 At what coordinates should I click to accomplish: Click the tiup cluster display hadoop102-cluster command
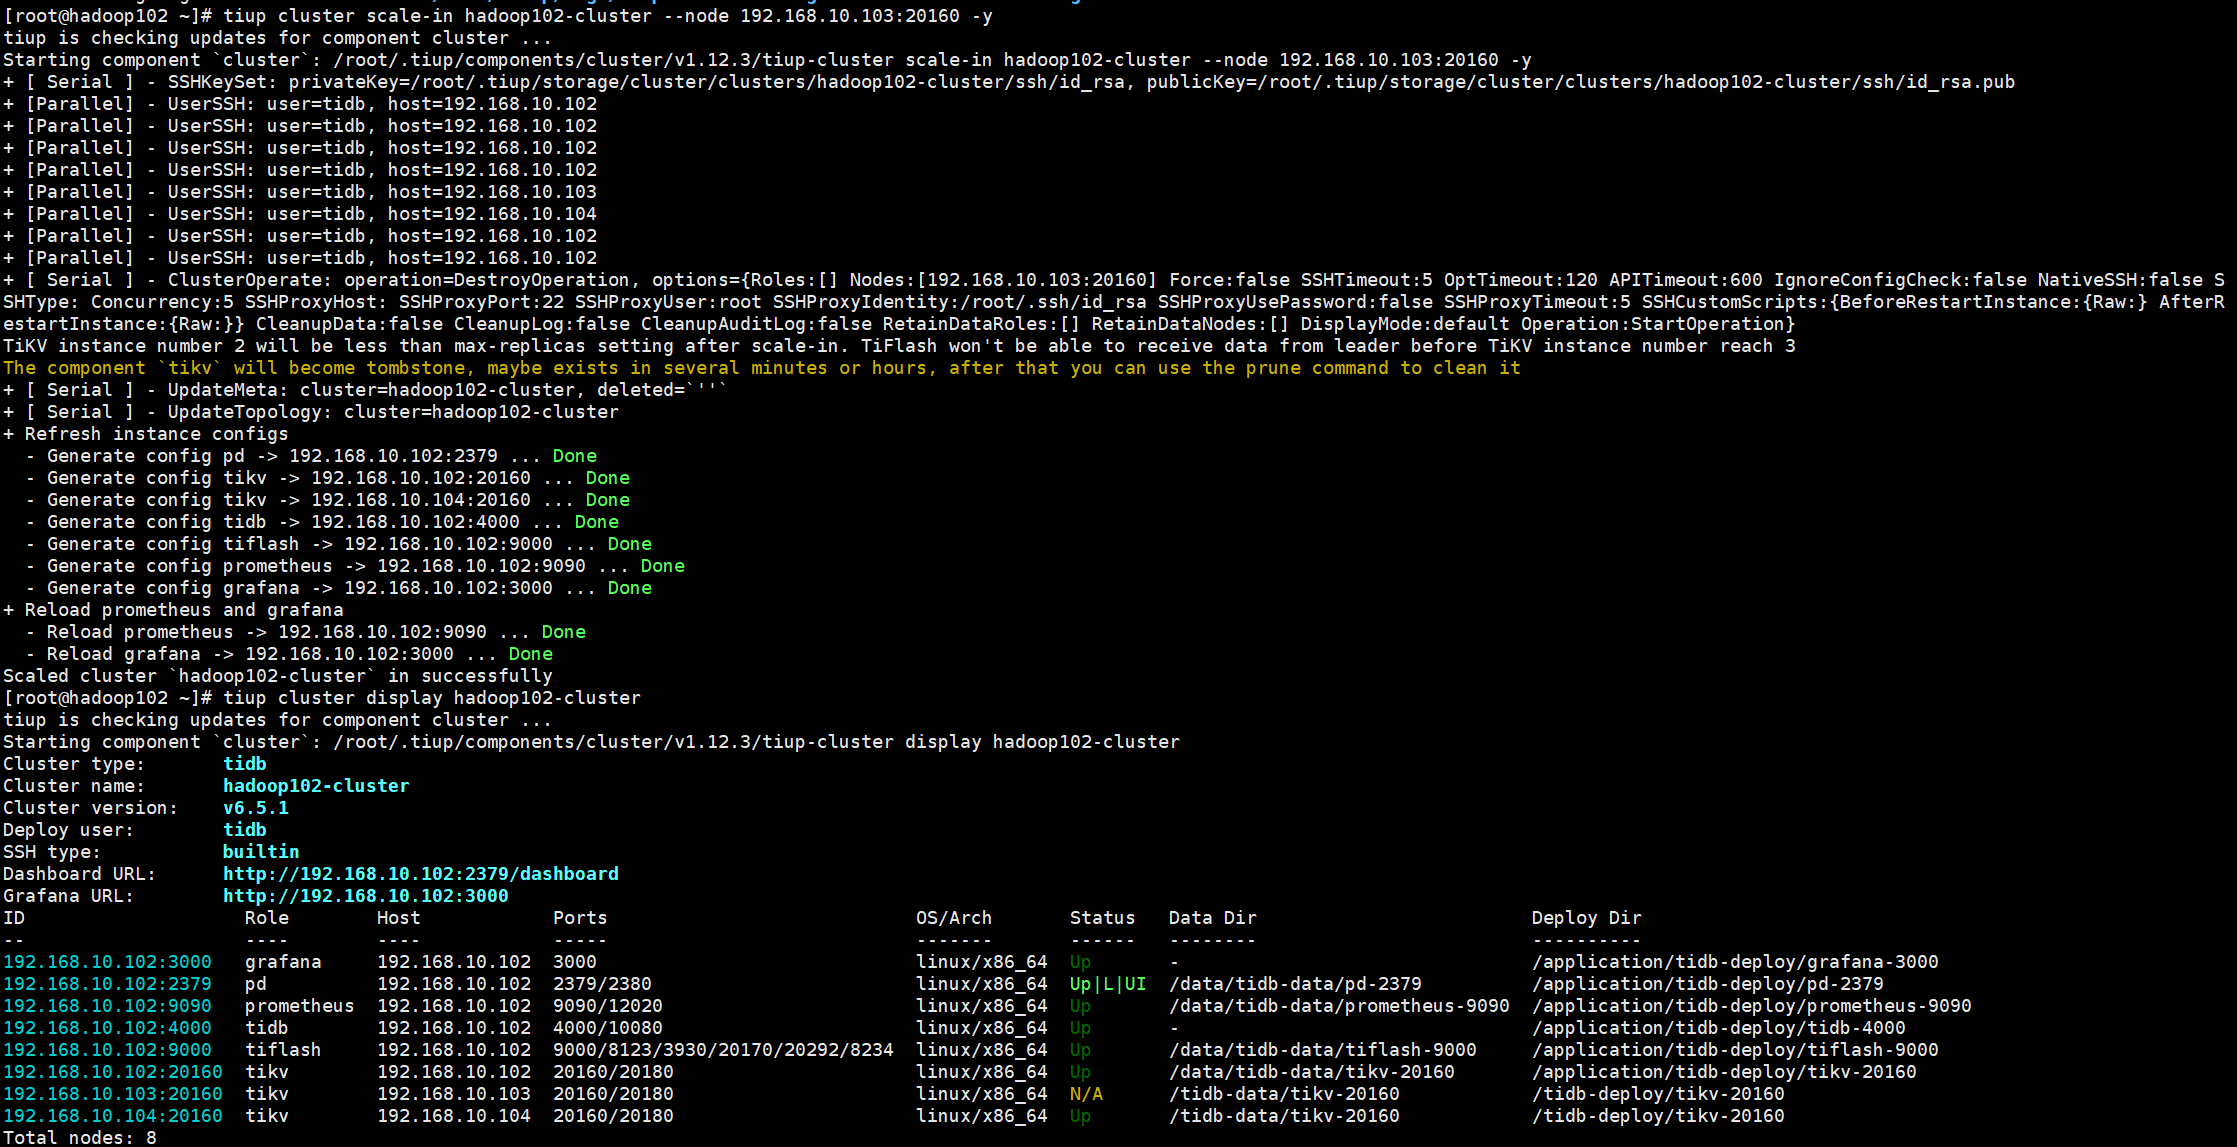432,698
